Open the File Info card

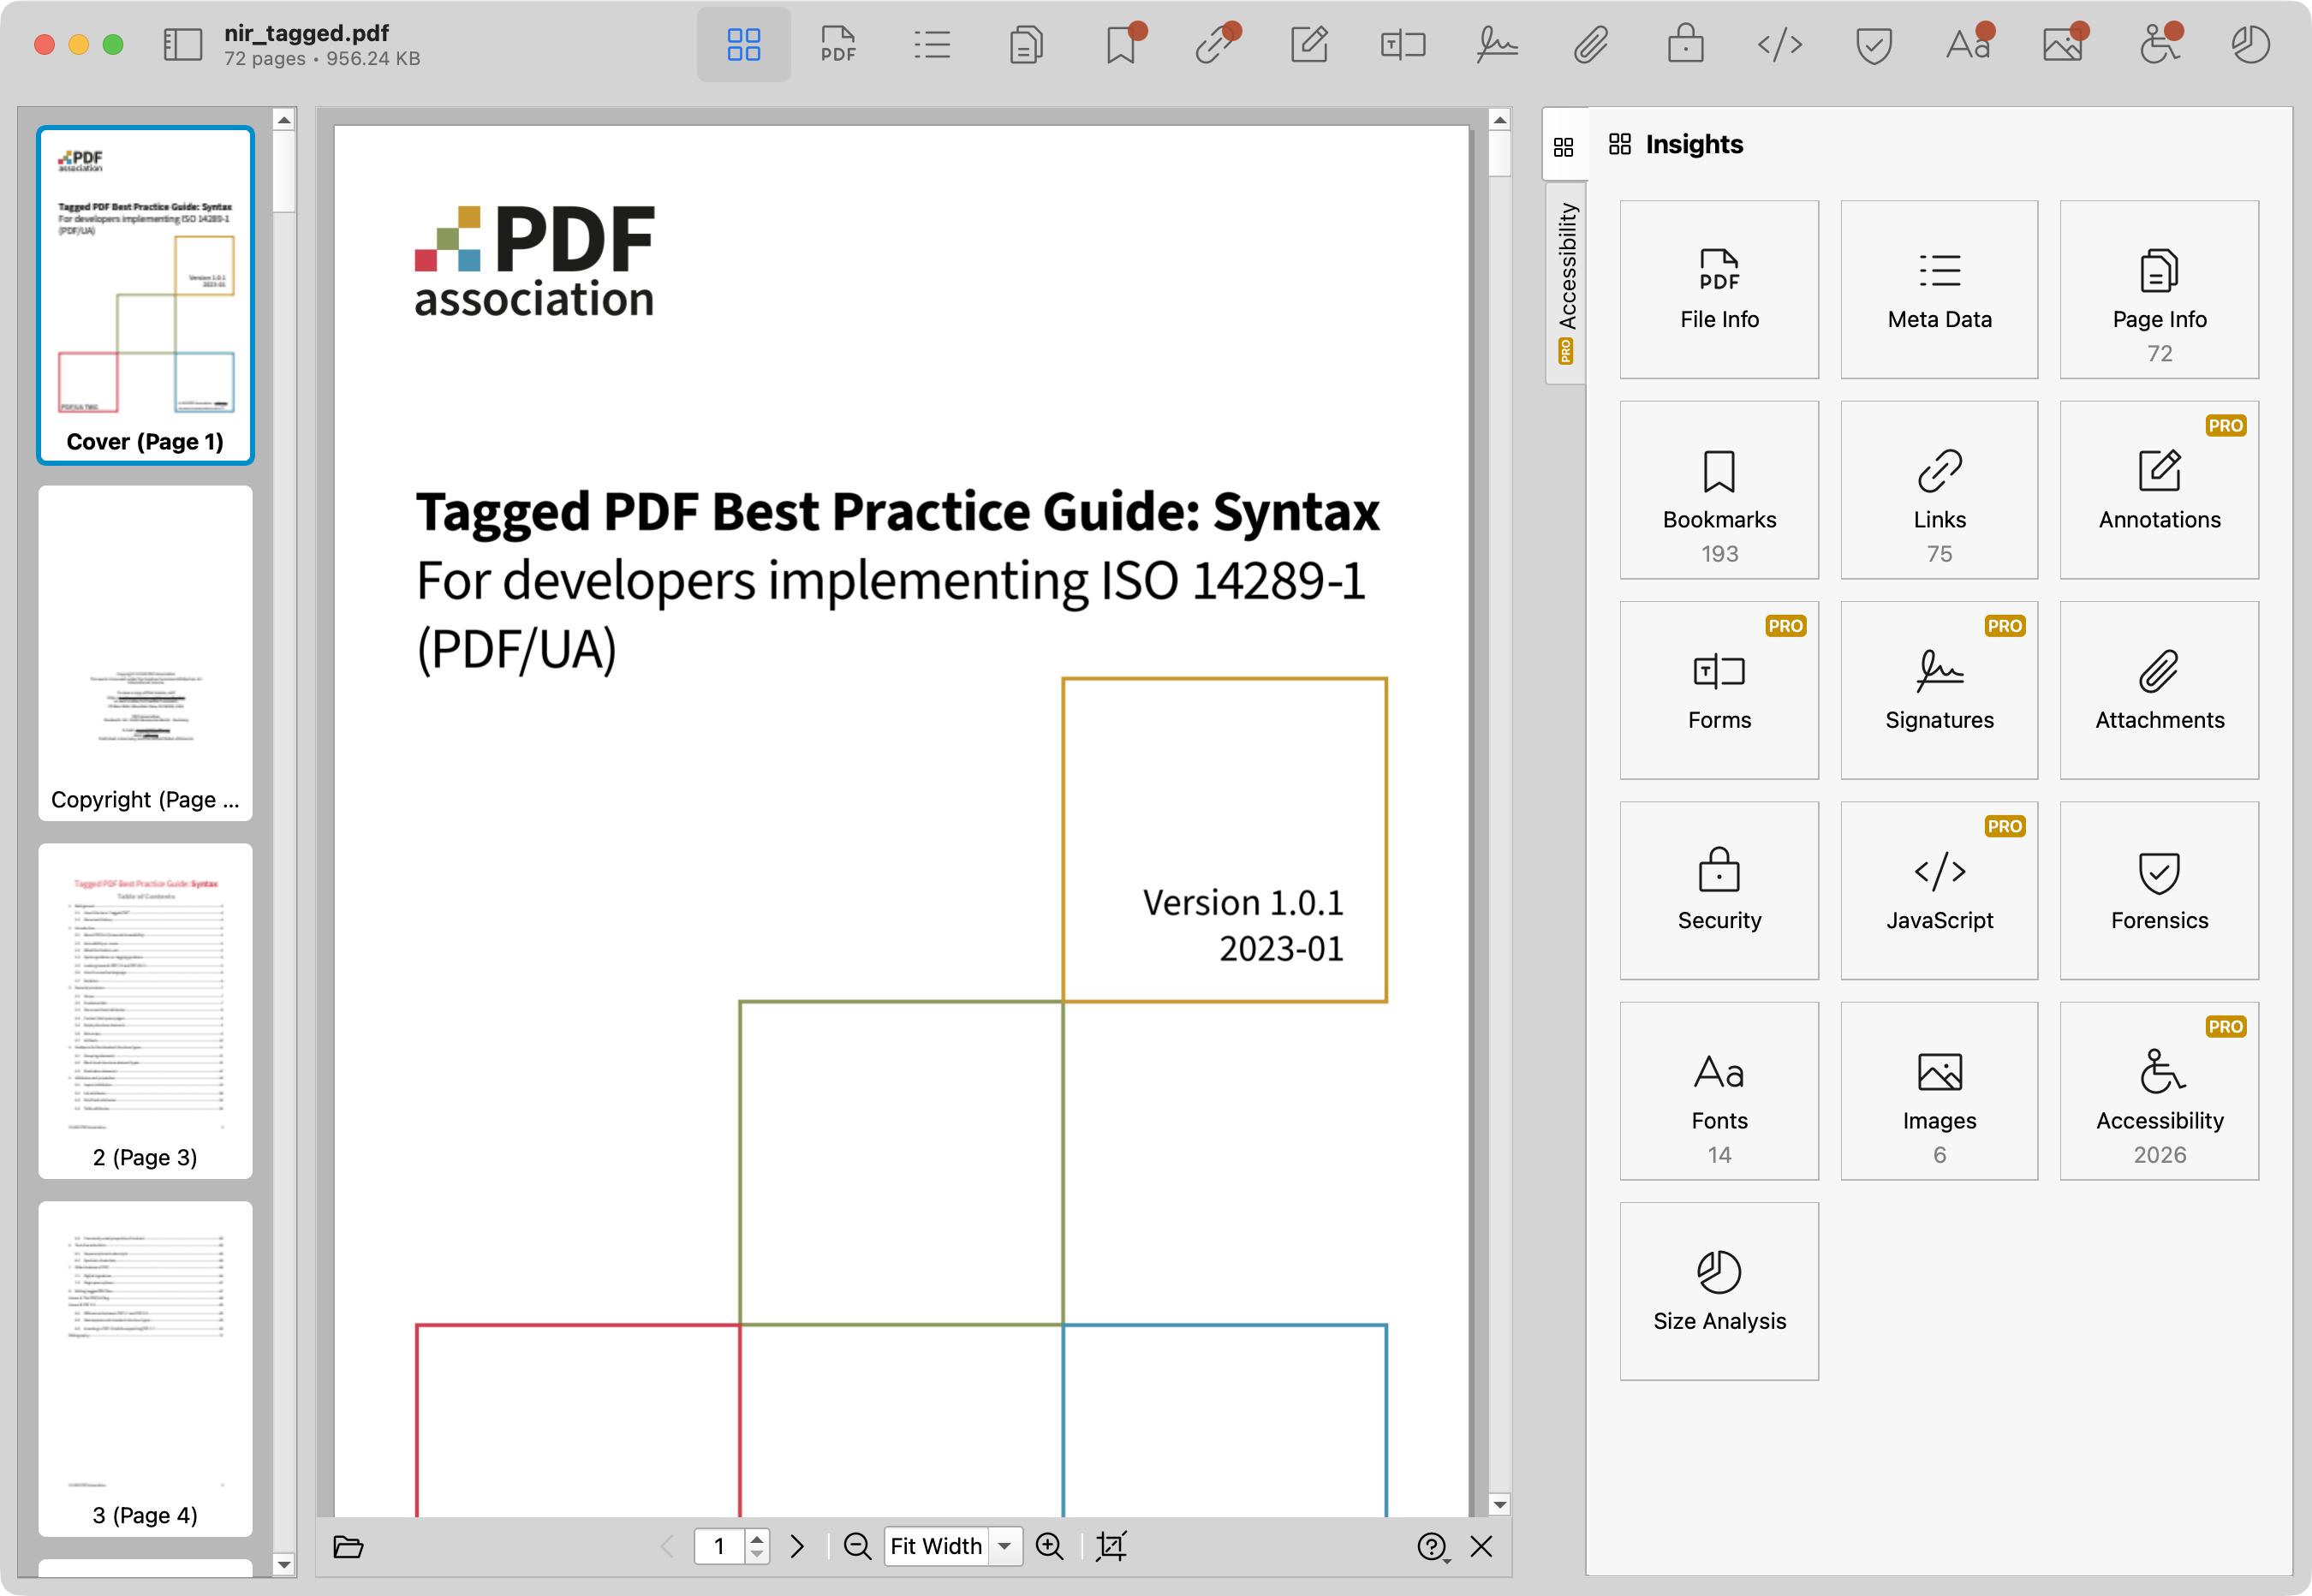[x=1719, y=289]
